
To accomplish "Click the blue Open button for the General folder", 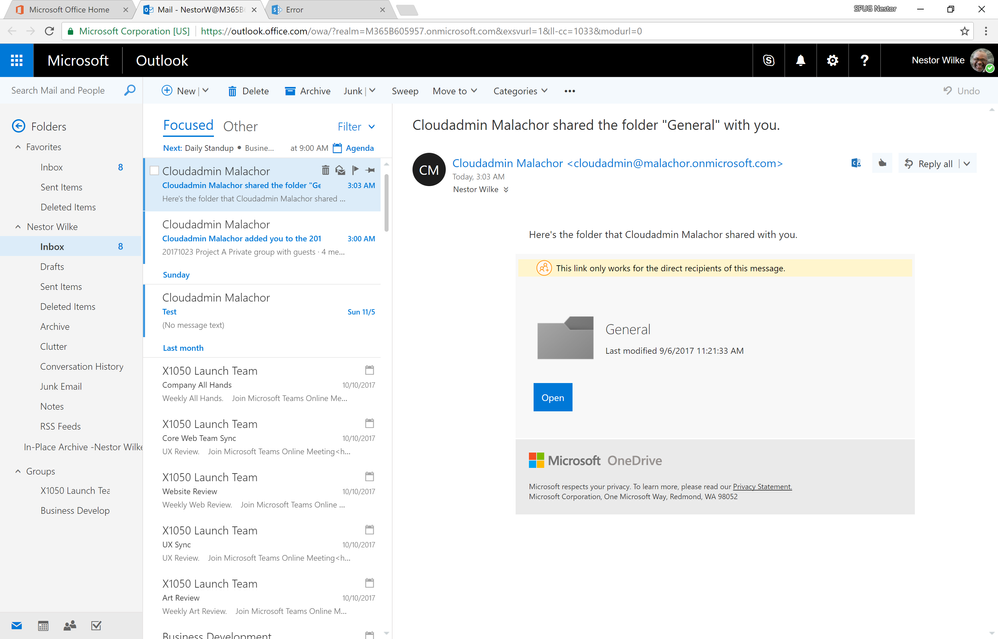I will [x=552, y=397].
